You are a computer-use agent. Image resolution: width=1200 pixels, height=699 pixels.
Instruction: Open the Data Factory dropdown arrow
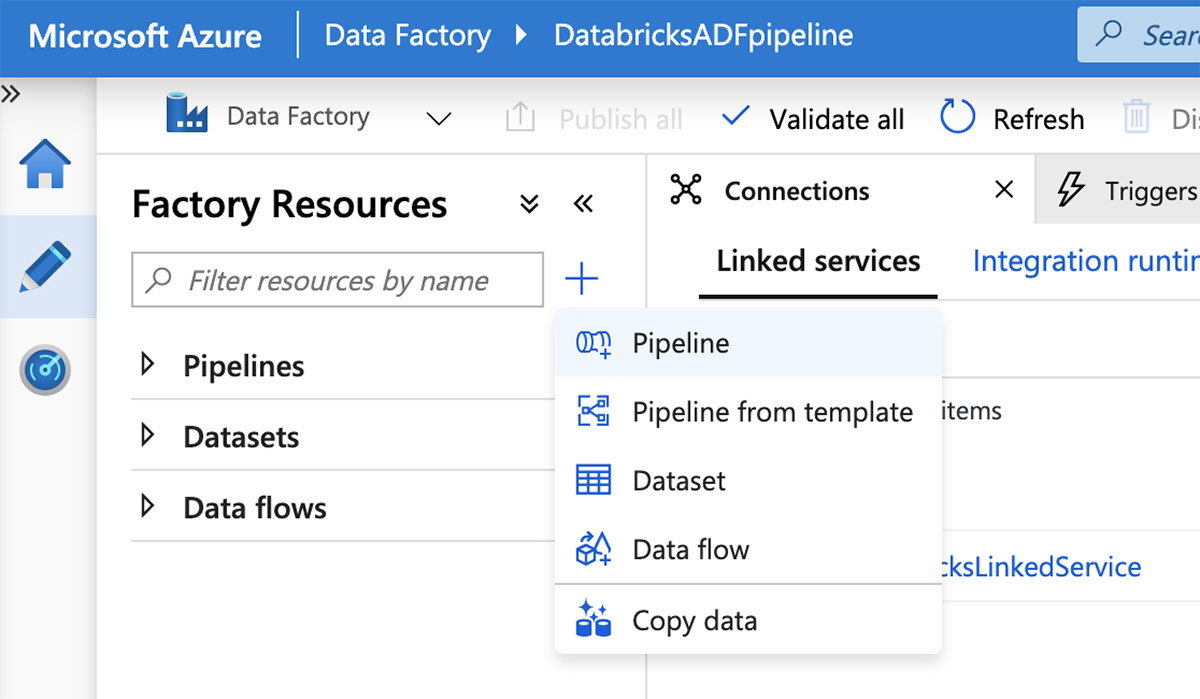438,119
